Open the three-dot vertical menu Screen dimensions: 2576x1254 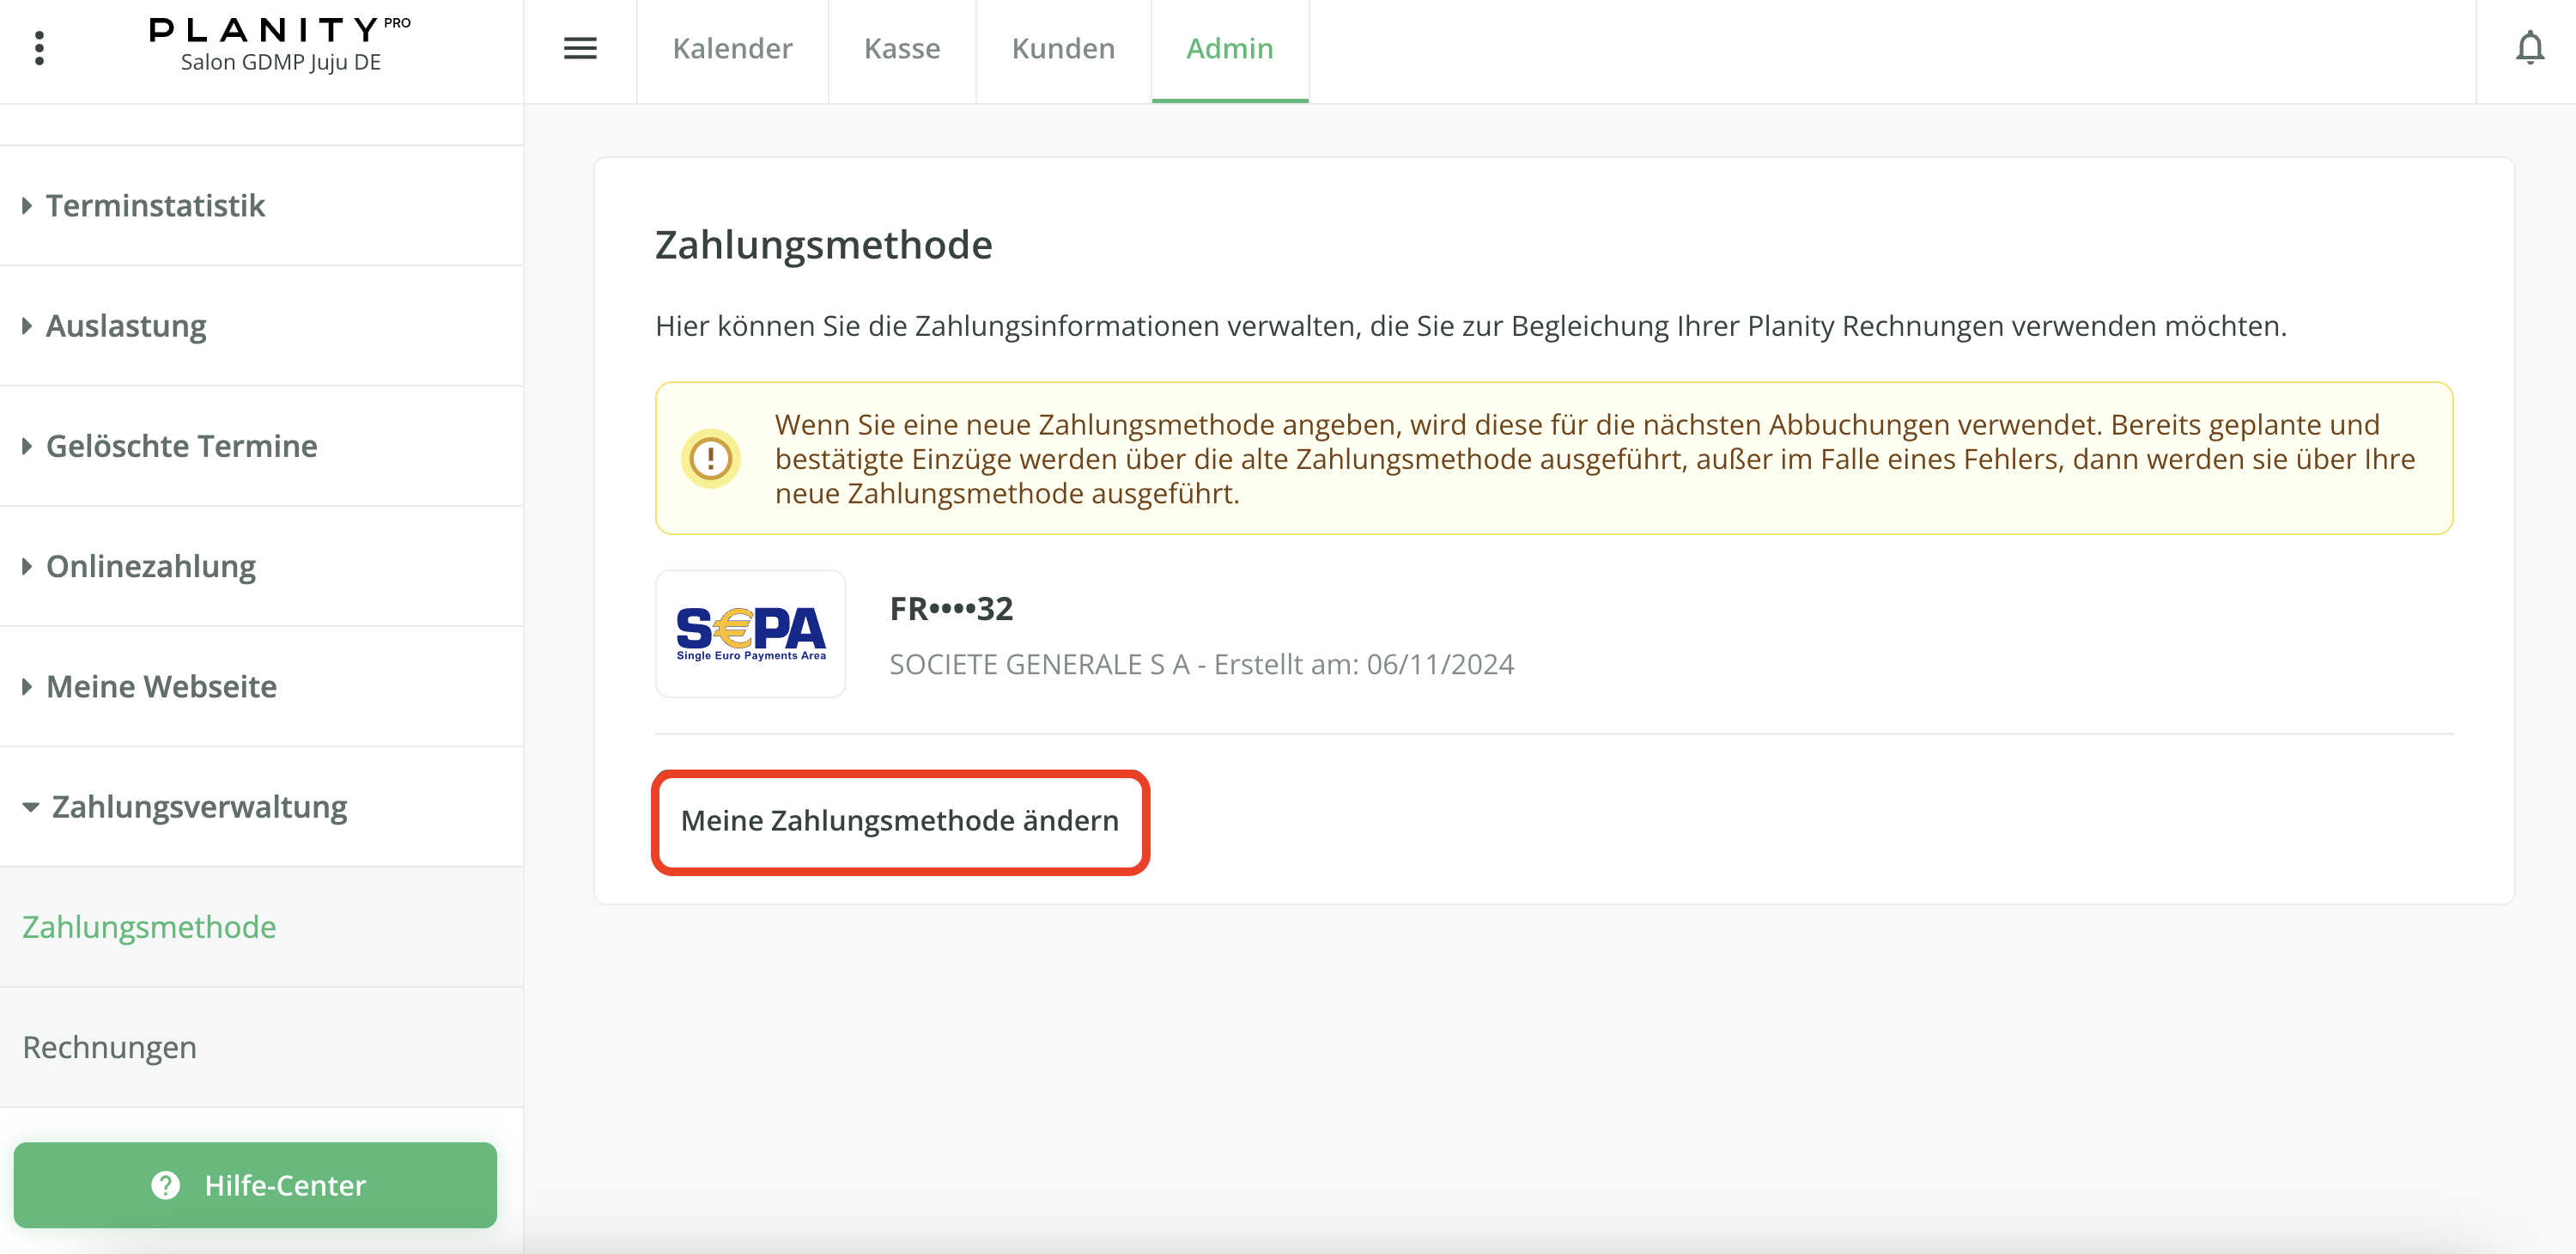pyautogui.click(x=39, y=47)
